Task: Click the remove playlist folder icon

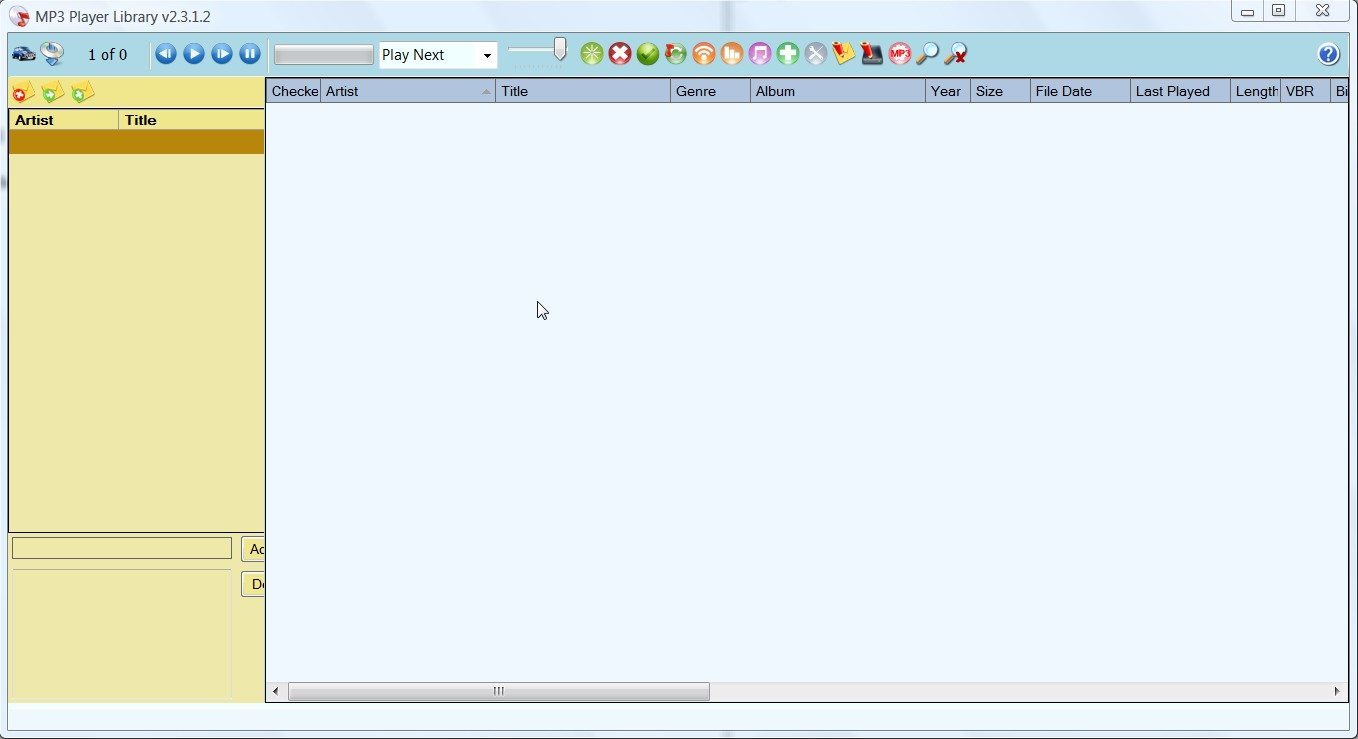Action: [x=22, y=92]
